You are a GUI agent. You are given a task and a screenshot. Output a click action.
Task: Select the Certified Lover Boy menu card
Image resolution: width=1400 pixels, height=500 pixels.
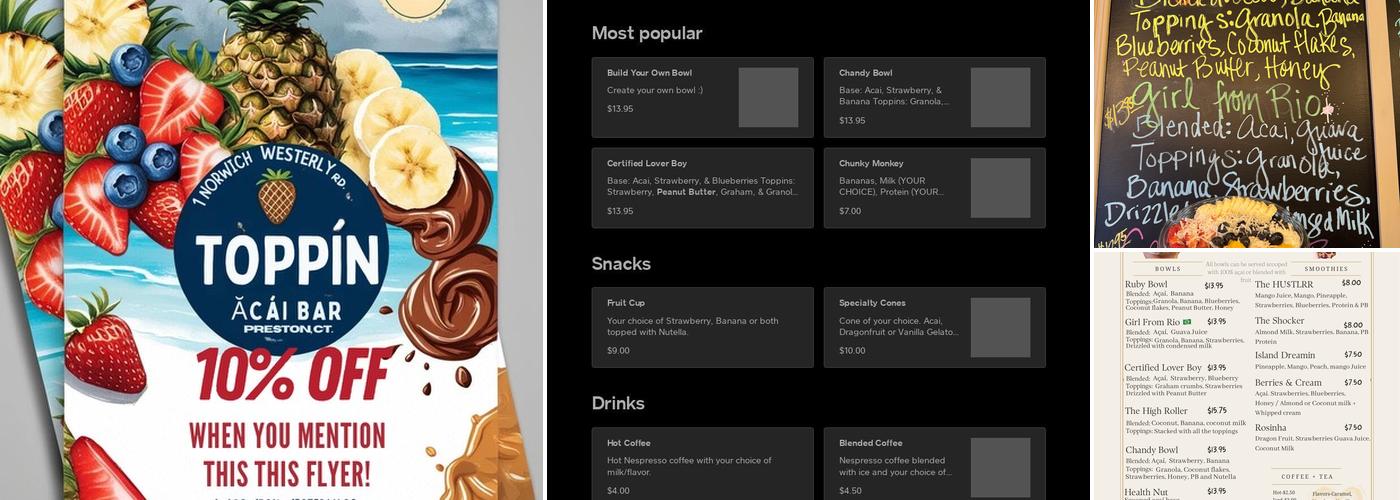(702, 188)
